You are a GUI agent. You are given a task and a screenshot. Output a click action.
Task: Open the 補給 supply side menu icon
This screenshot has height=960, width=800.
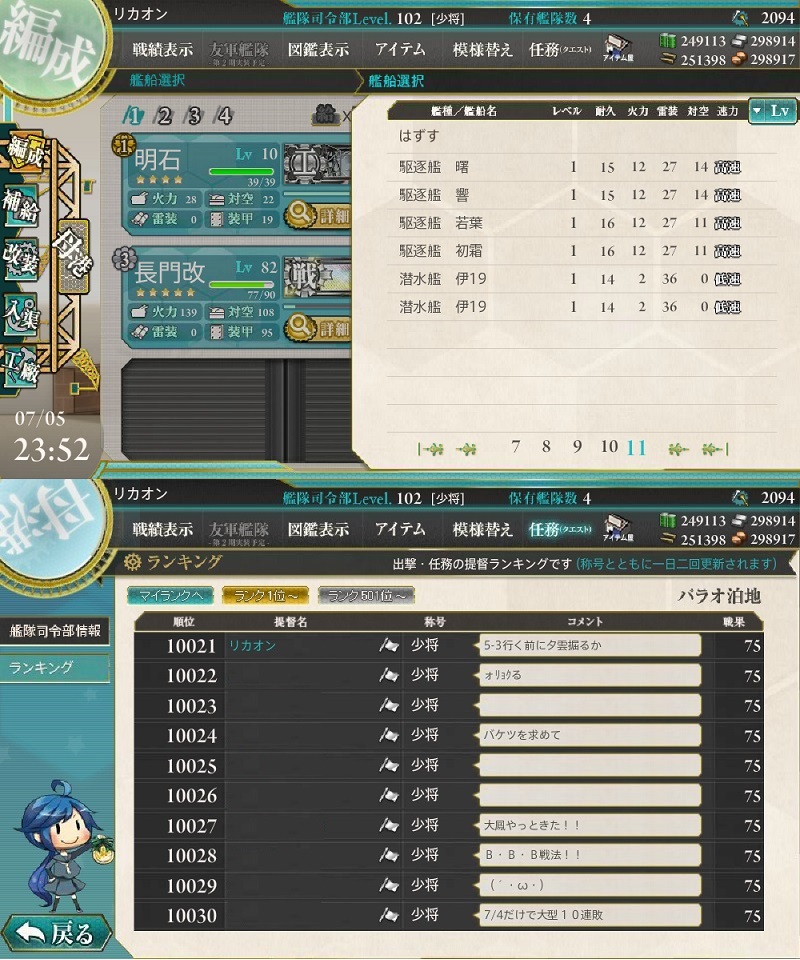click(x=21, y=207)
